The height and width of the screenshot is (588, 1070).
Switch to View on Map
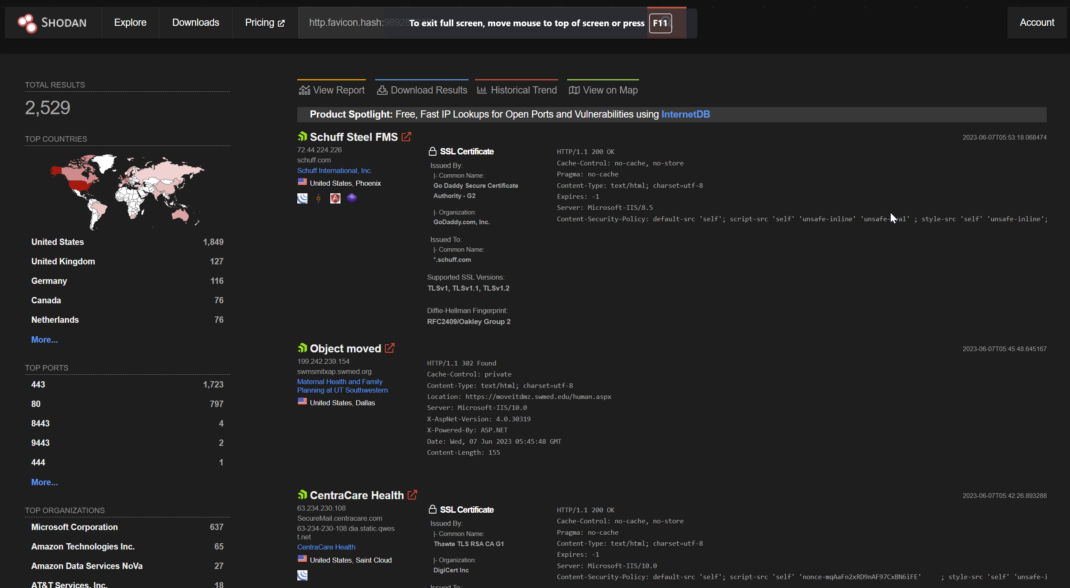tap(603, 90)
